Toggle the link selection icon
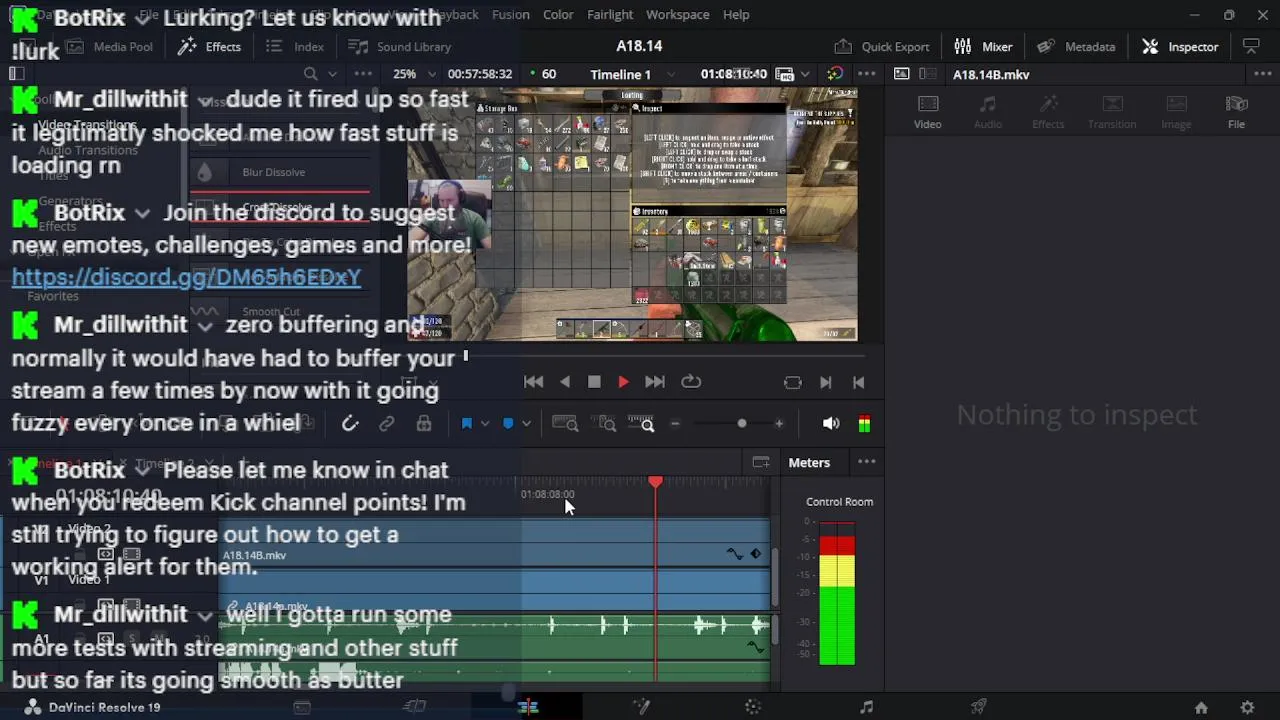The image size is (1280, 720). pyautogui.click(x=387, y=424)
